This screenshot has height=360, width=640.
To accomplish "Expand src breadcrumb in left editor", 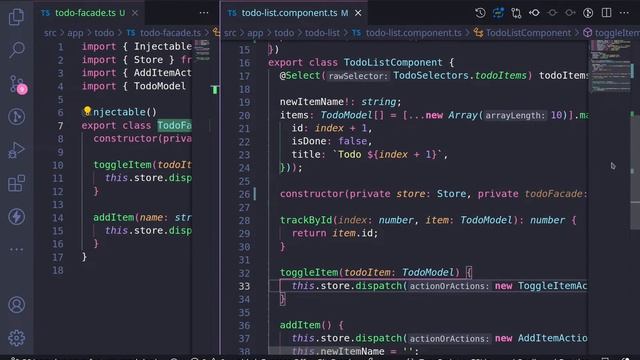I will click(50, 33).
